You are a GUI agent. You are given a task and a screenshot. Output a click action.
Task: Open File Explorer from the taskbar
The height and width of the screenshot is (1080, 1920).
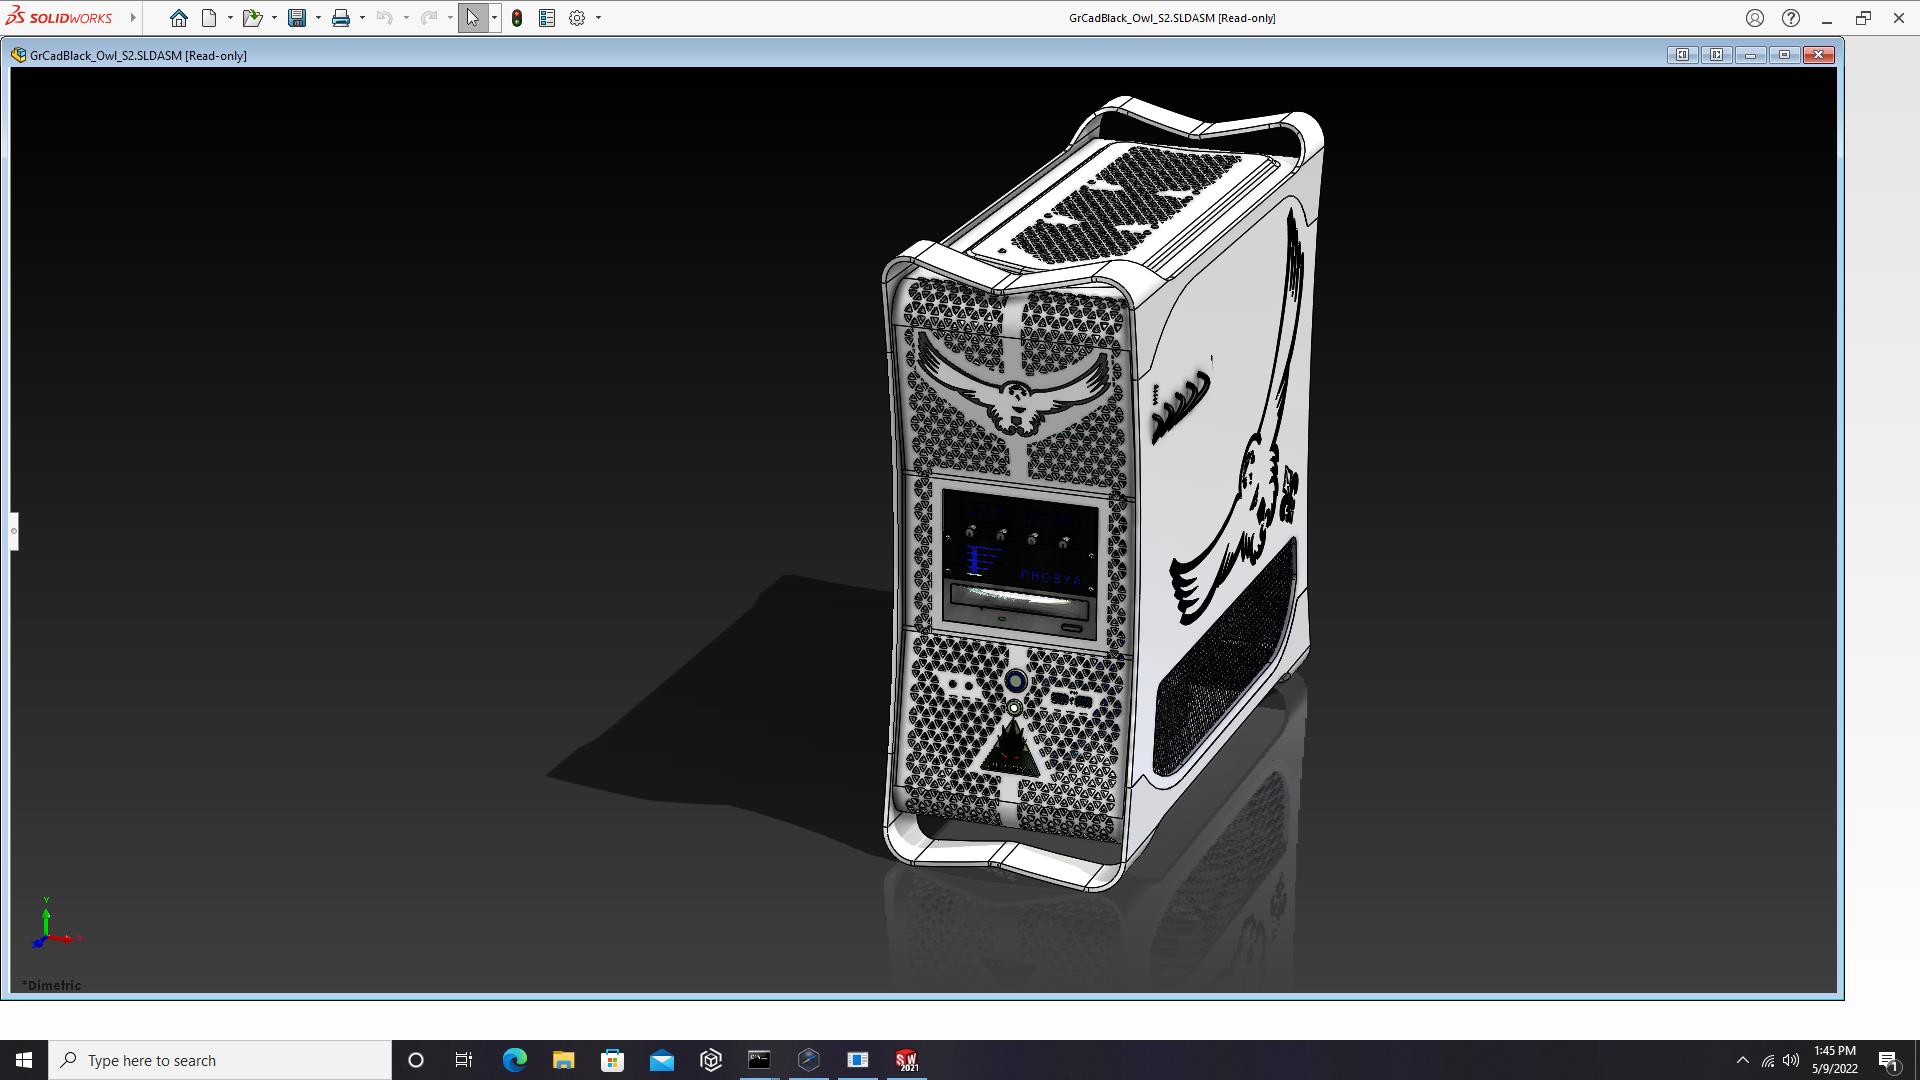click(563, 1060)
